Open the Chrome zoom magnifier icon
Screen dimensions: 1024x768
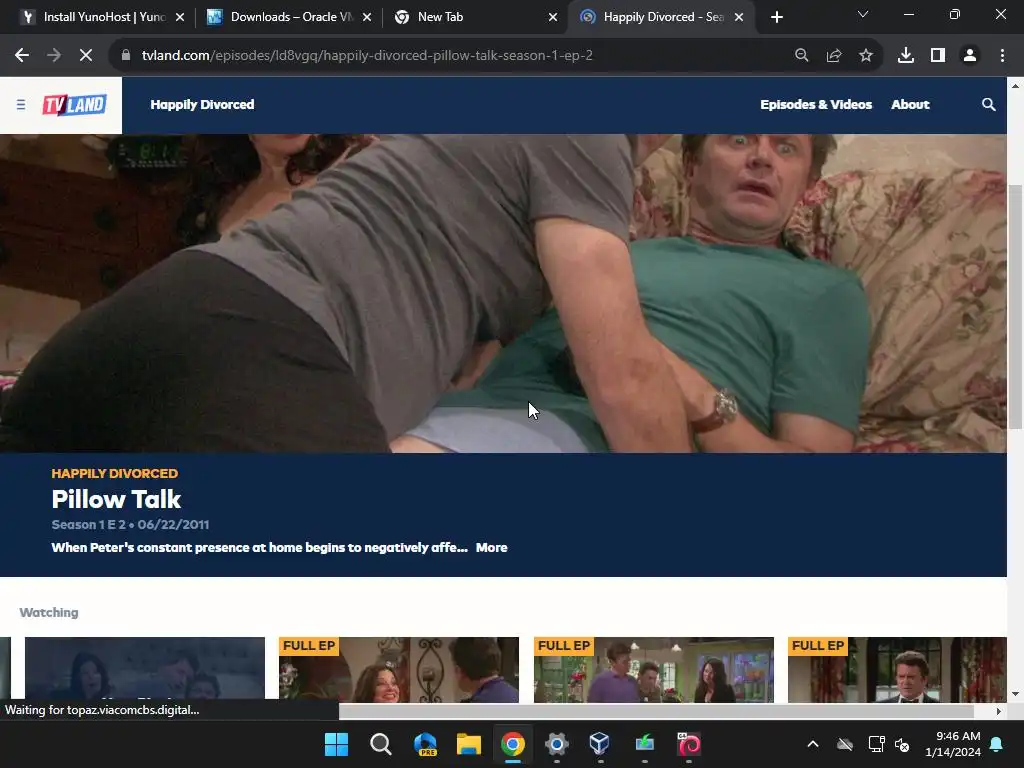pos(801,56)
